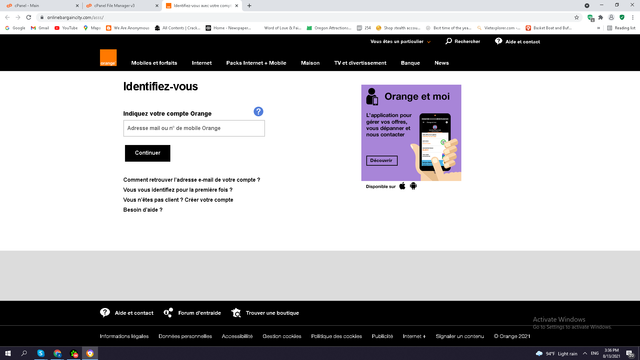Click the Apple App Store icon
The height and width of the screenshot is (360, 640).
point(402,186)
